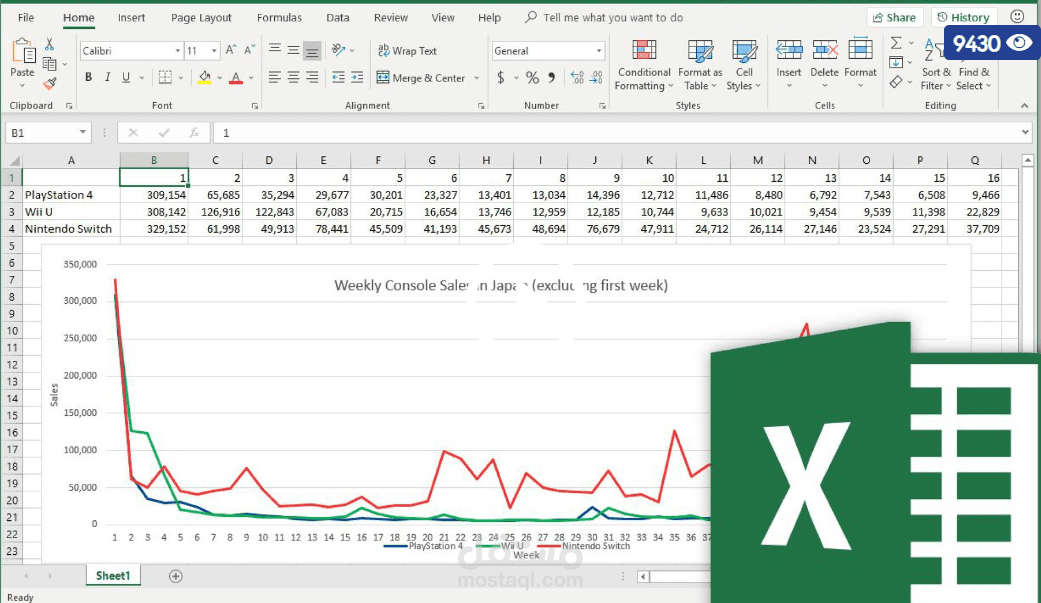Screen dimensions: 1041x603
Task: Toggle Italic formatting
Action: point(107,78)
